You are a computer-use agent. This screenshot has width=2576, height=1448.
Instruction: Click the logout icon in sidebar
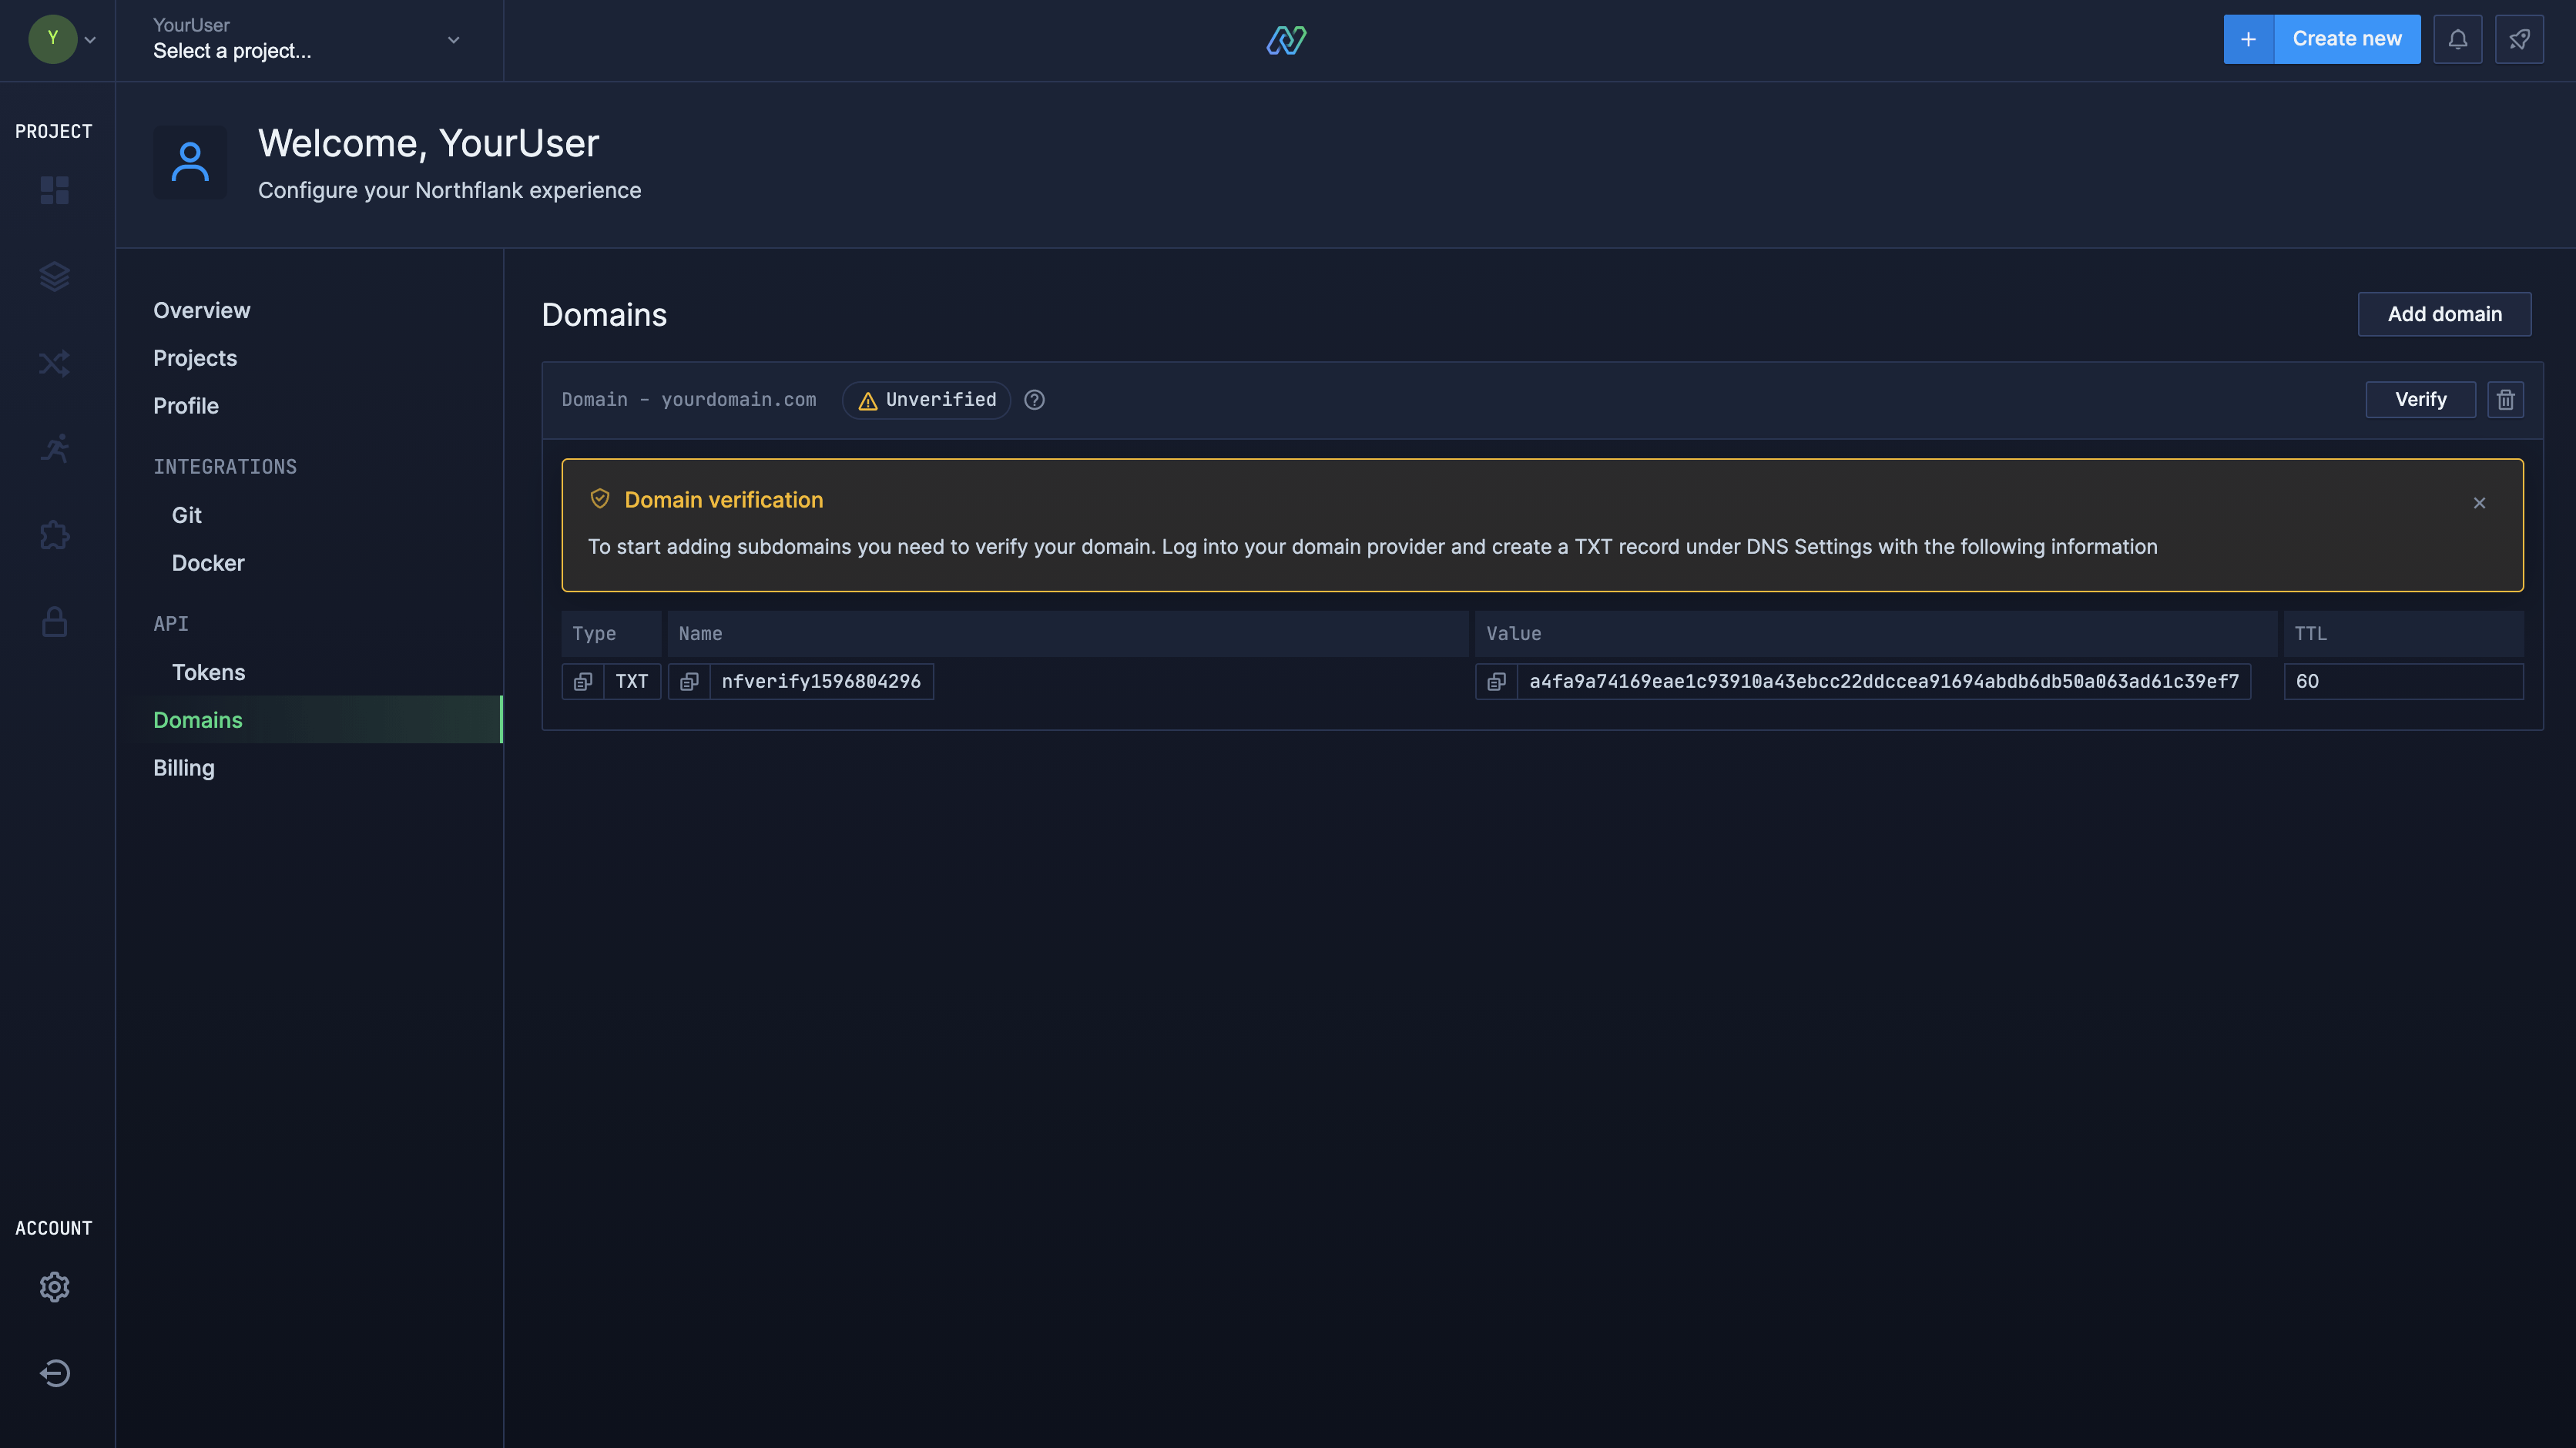[x=55, y=1373]
